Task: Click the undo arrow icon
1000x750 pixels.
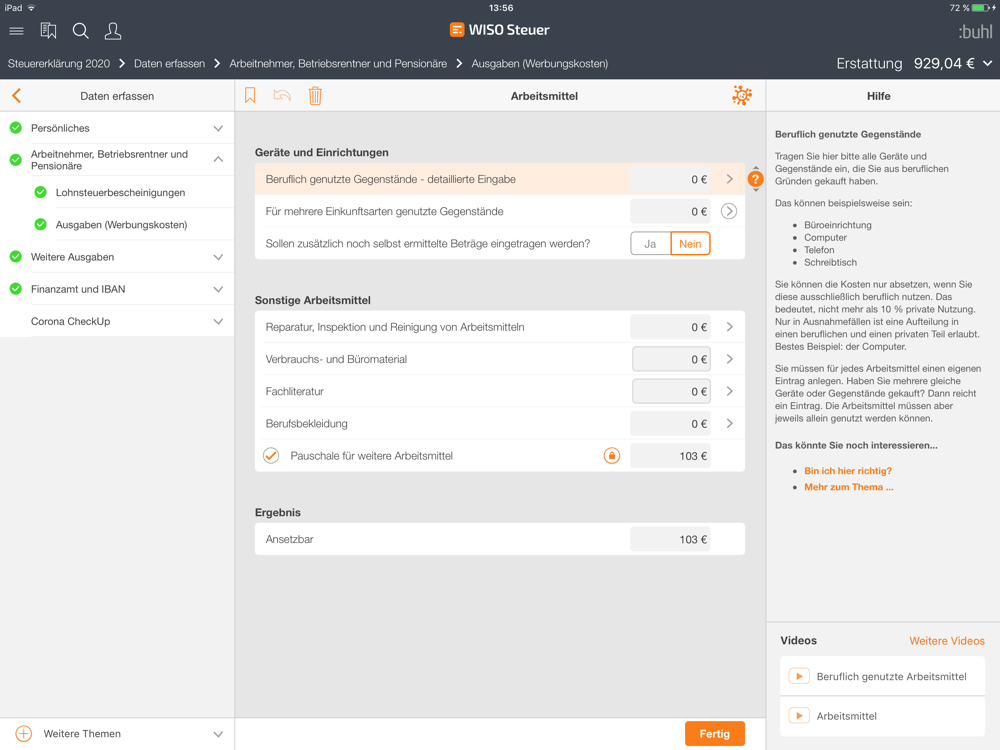Action: (282, 96)
